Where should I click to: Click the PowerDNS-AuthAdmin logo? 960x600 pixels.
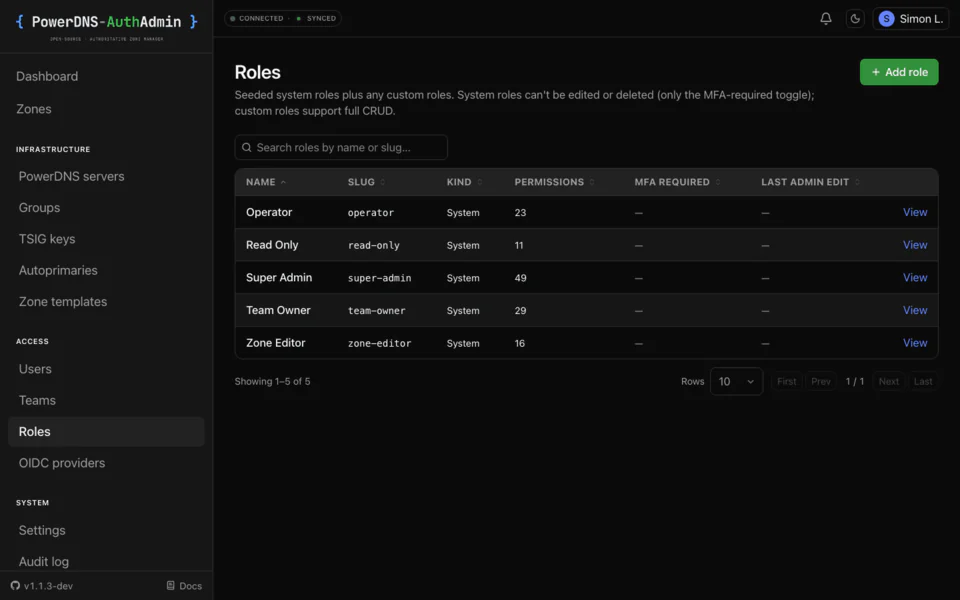point(107,26)
